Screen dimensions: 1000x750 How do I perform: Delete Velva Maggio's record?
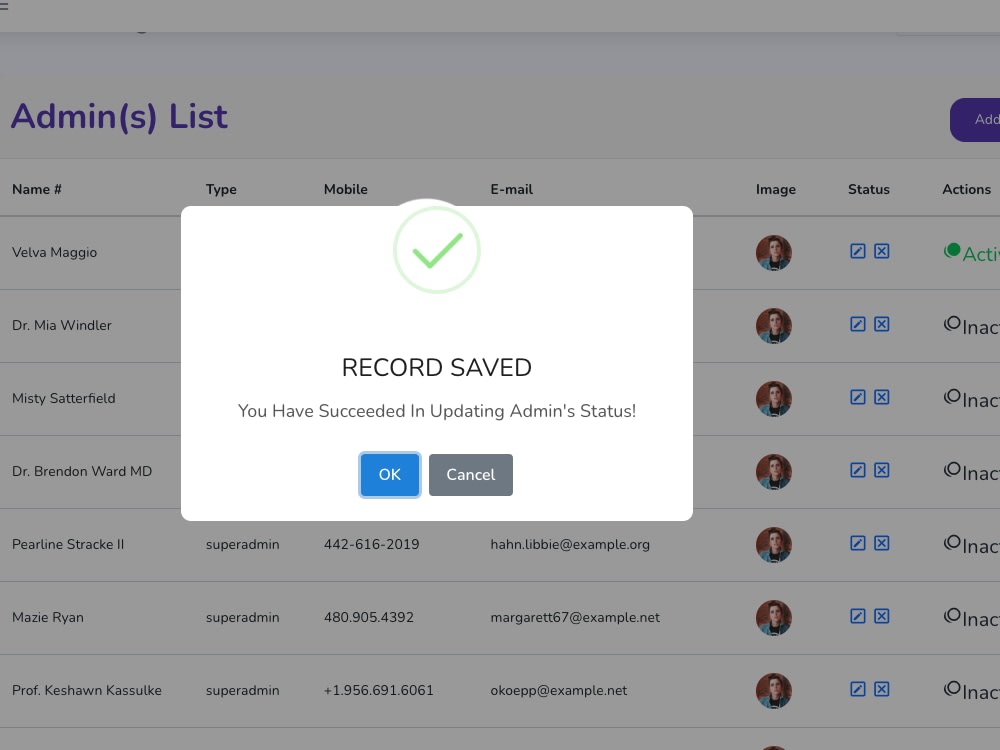point(882,251)
